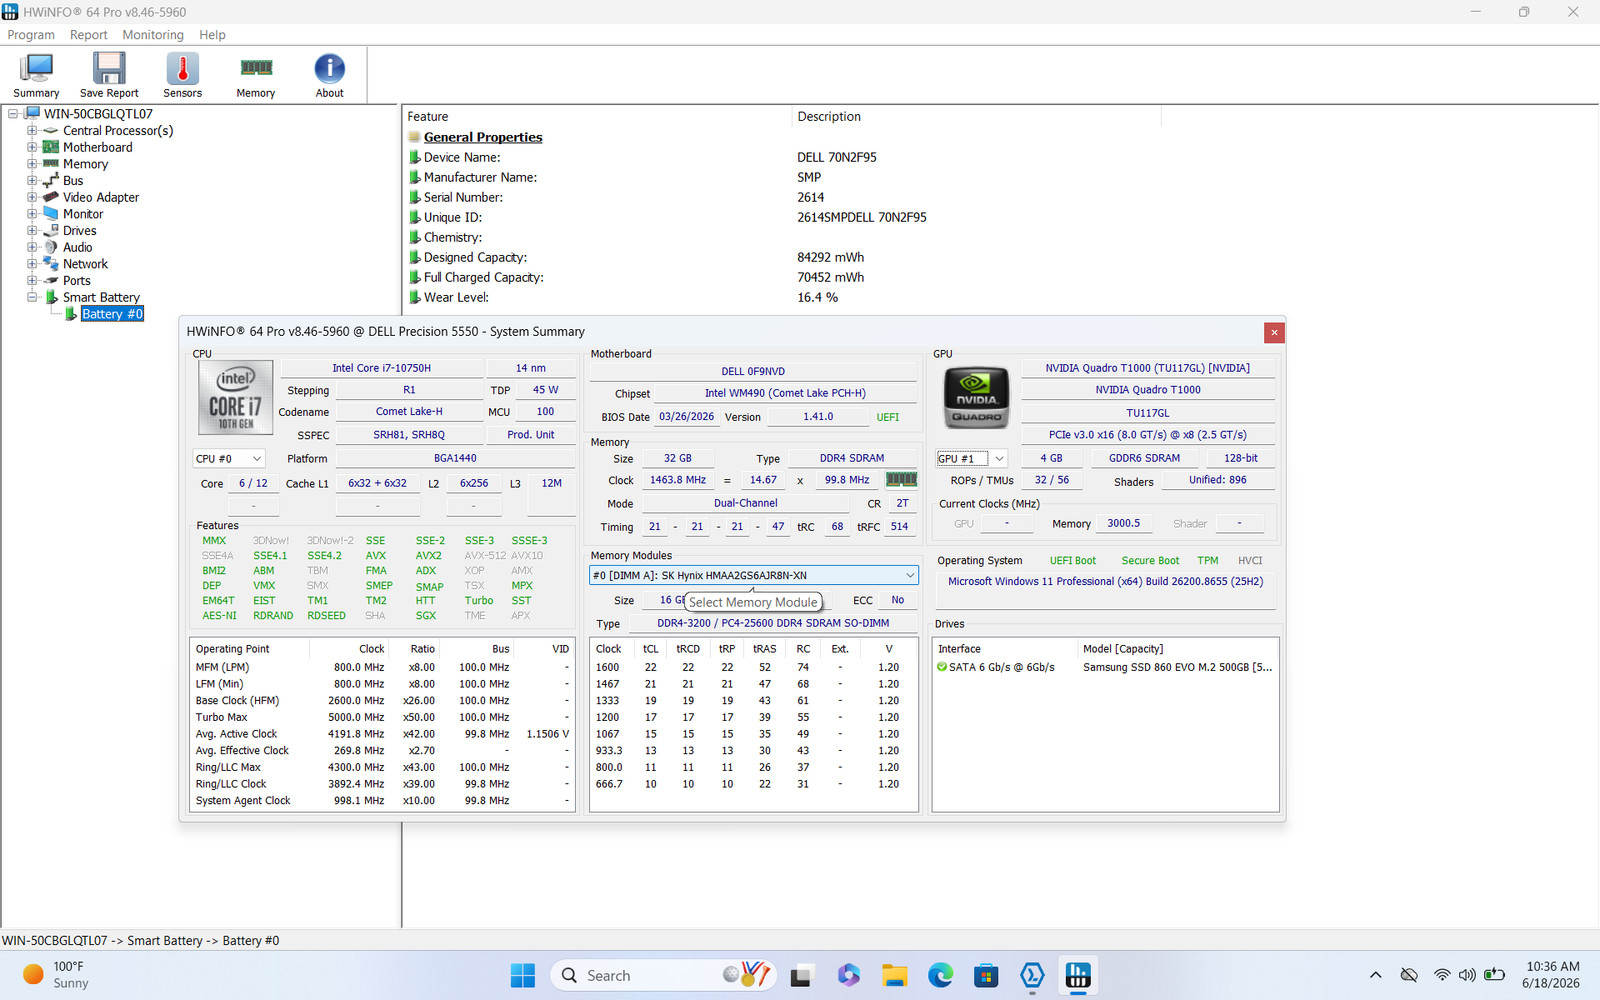
Task: Close the System Summary window
Action: point(1274,332)
